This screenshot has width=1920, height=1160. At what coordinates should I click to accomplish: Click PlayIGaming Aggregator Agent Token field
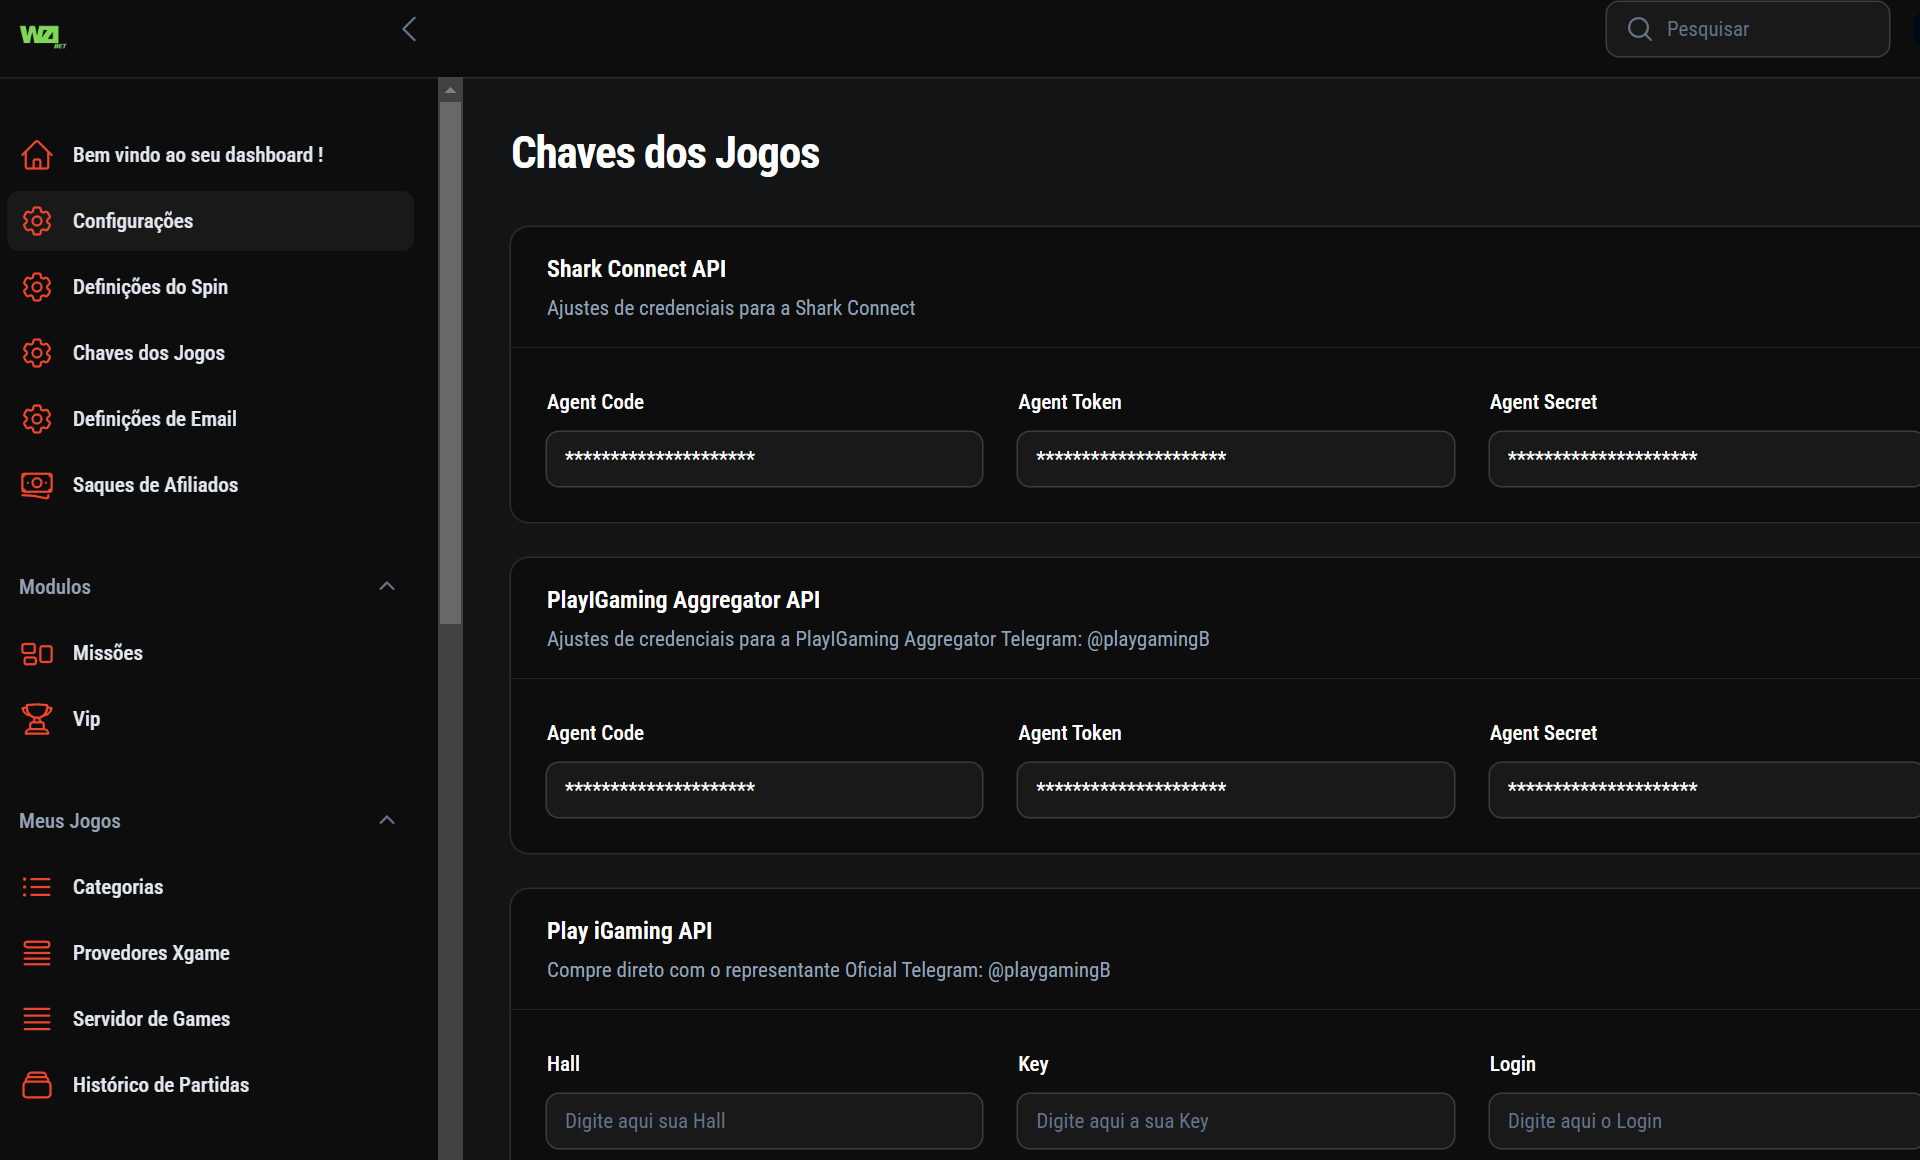[1236, 790]
